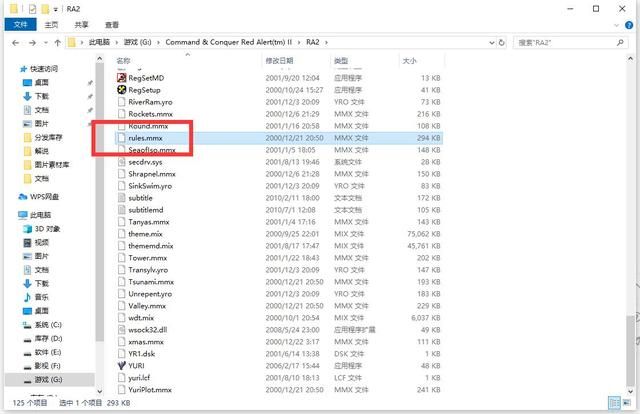This screenshot has height=414, width=640.
Task: Select file Rockets.mmx
Action: click(x=150, y=114)
